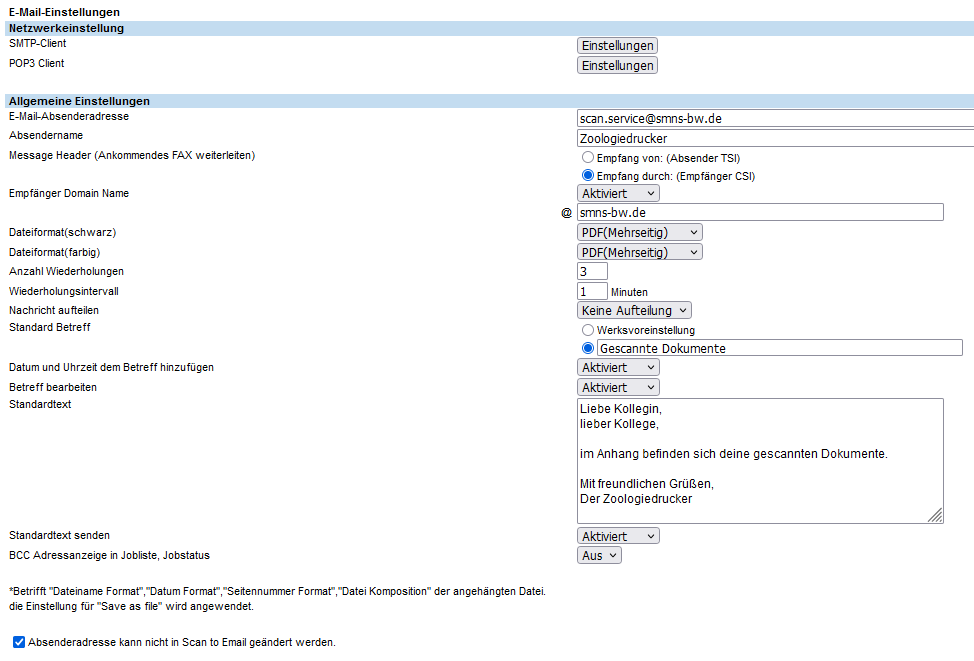
Task: Open Dateiformat(farbig) dropdown
Action: [x=639, y=252]
